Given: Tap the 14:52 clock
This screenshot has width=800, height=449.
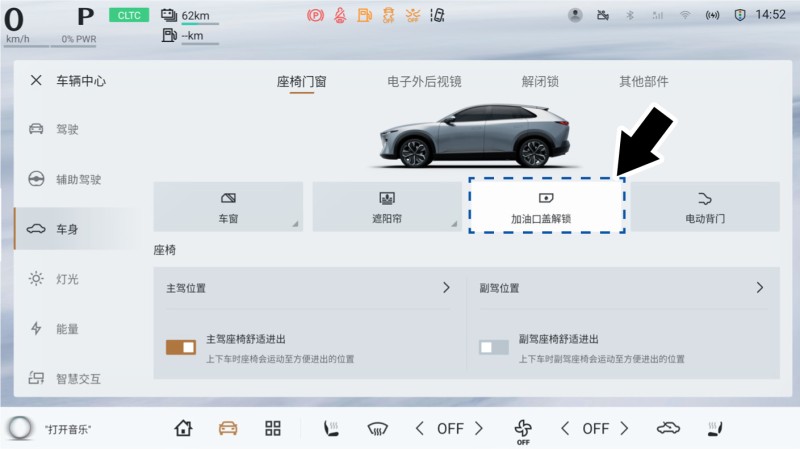Looking at the screenshot, I should (x=770, y=14).
